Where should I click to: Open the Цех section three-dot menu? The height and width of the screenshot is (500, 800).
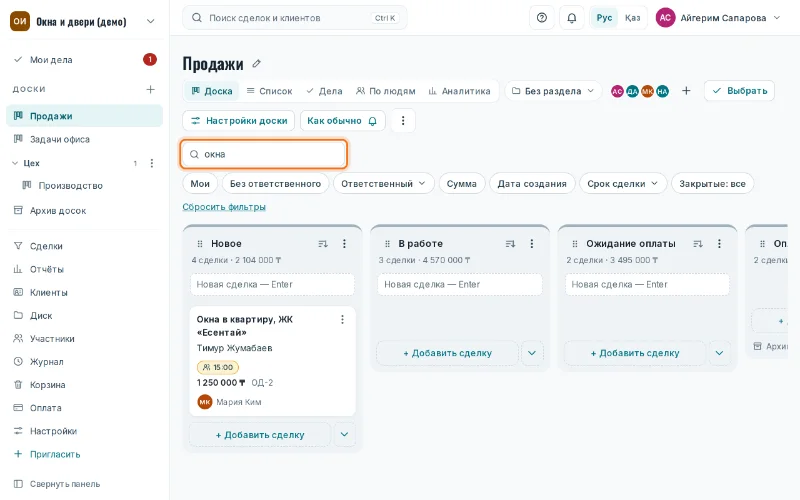152,163
